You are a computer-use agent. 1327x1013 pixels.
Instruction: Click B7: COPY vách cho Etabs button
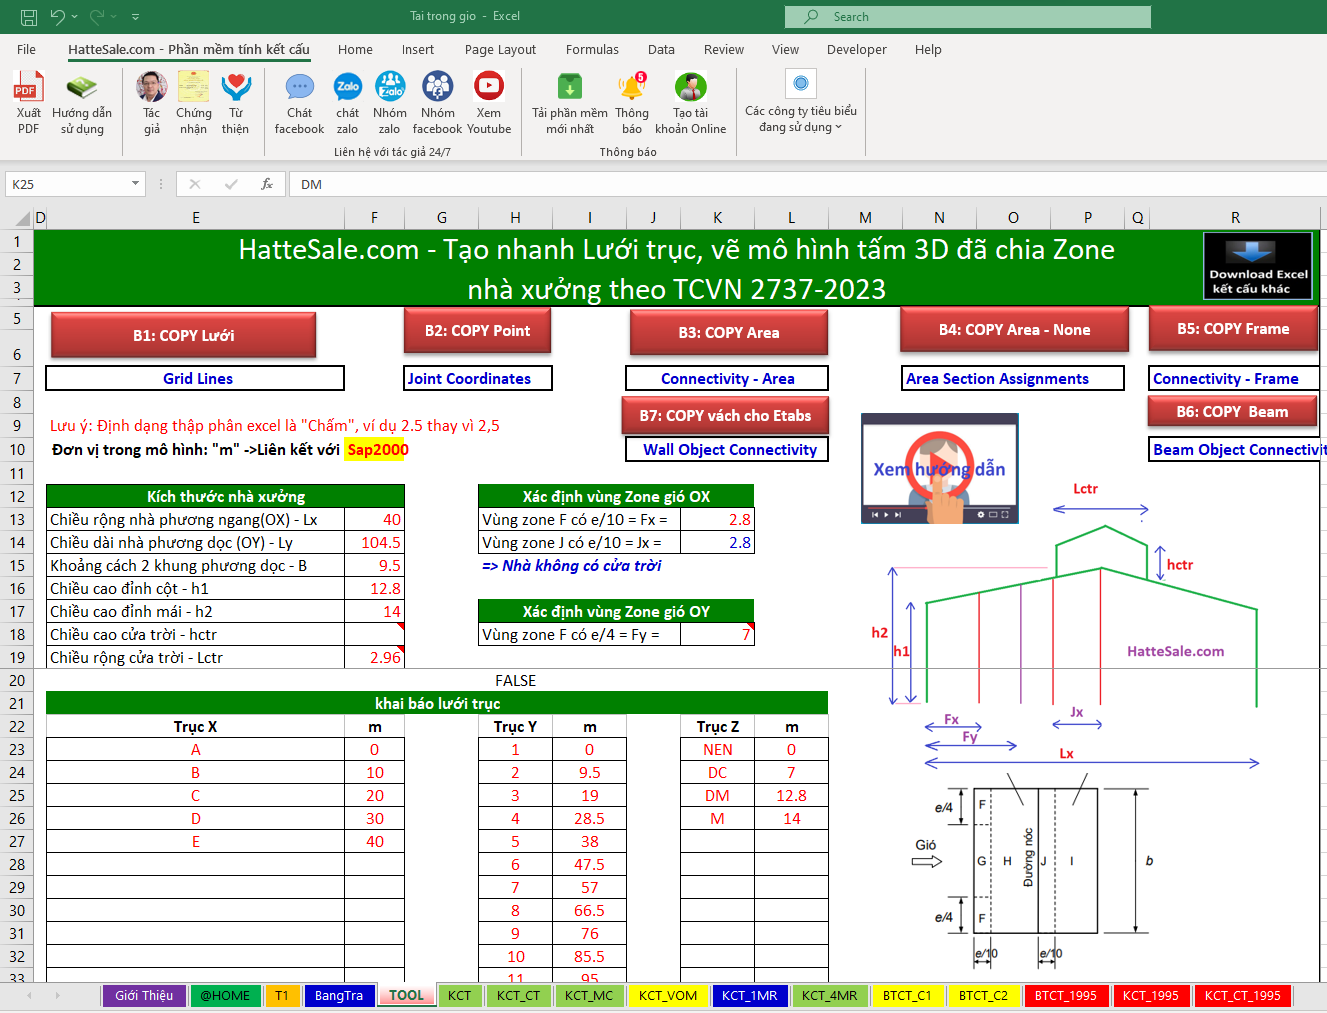[726, 415]
